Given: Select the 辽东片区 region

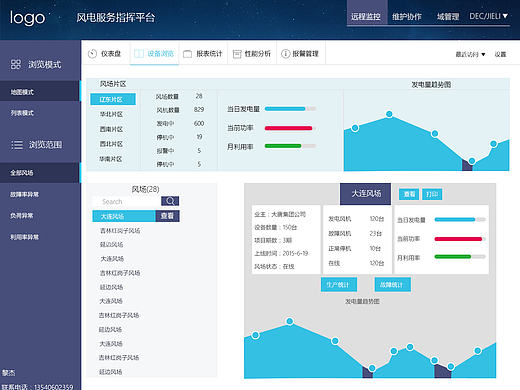Looking at the screenshot, I should pyautogui.click(x=113, y=99).
